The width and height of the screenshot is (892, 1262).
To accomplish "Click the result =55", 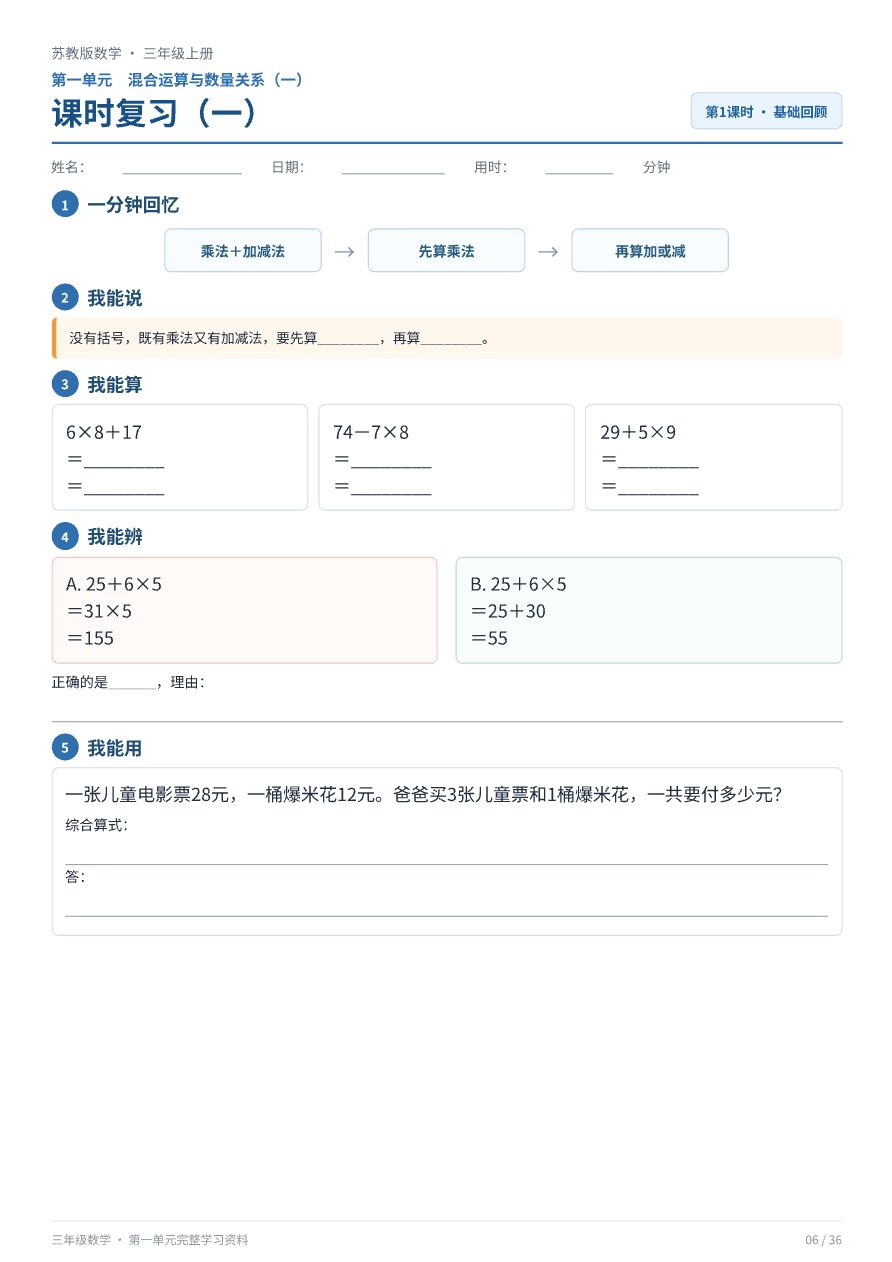I will point(490,638).
